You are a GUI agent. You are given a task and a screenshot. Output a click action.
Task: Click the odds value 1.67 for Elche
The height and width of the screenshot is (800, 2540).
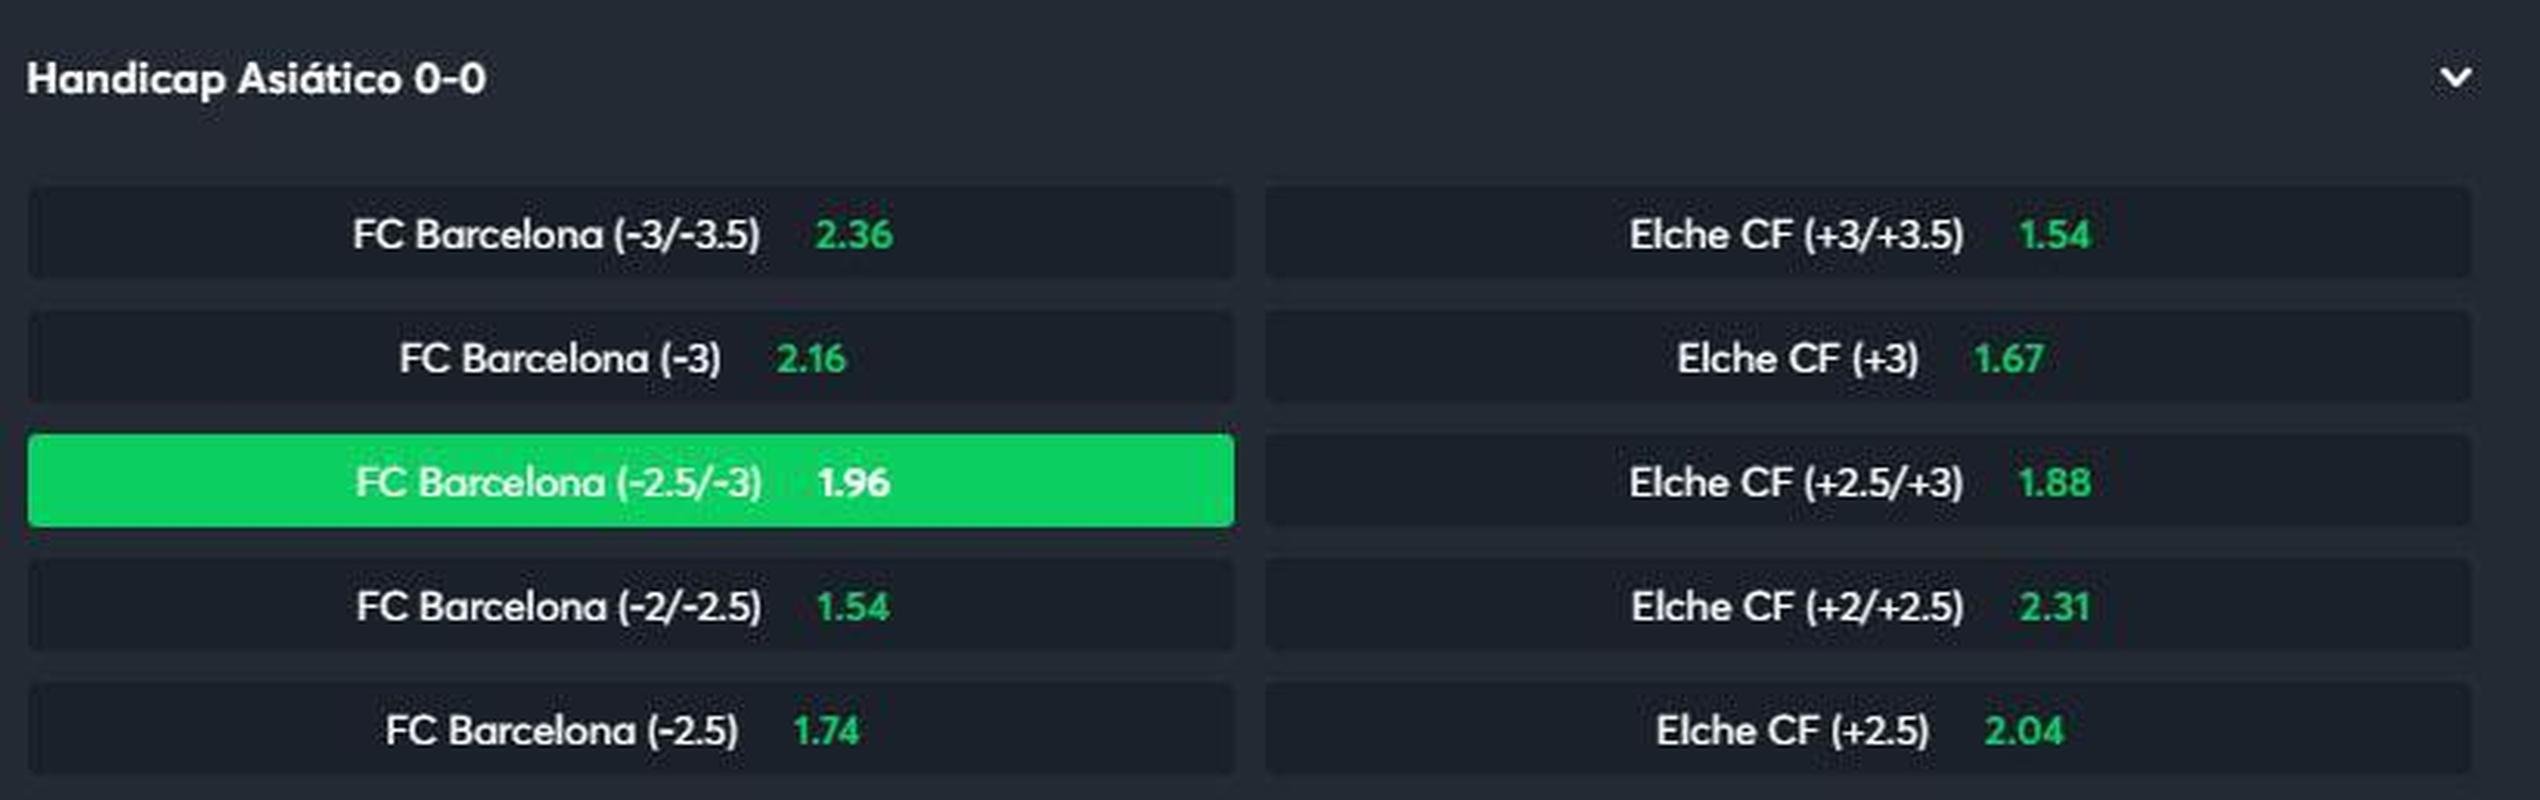(x=2009, y=358)
